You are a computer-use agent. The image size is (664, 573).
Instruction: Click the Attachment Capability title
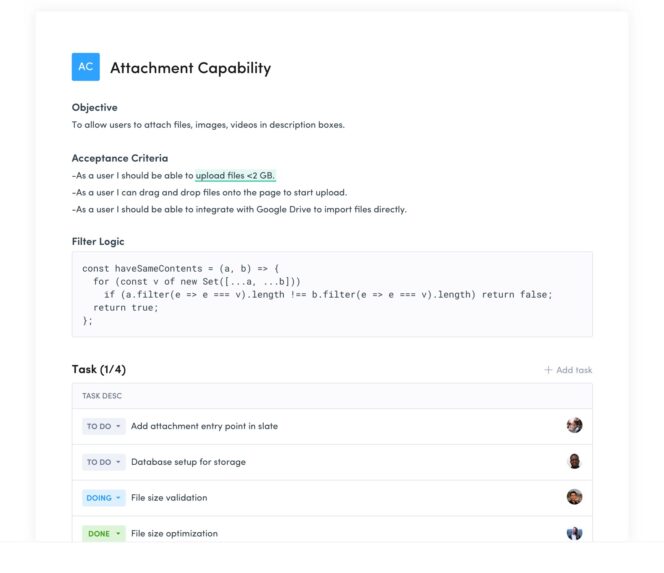click(x=190, y=68)
